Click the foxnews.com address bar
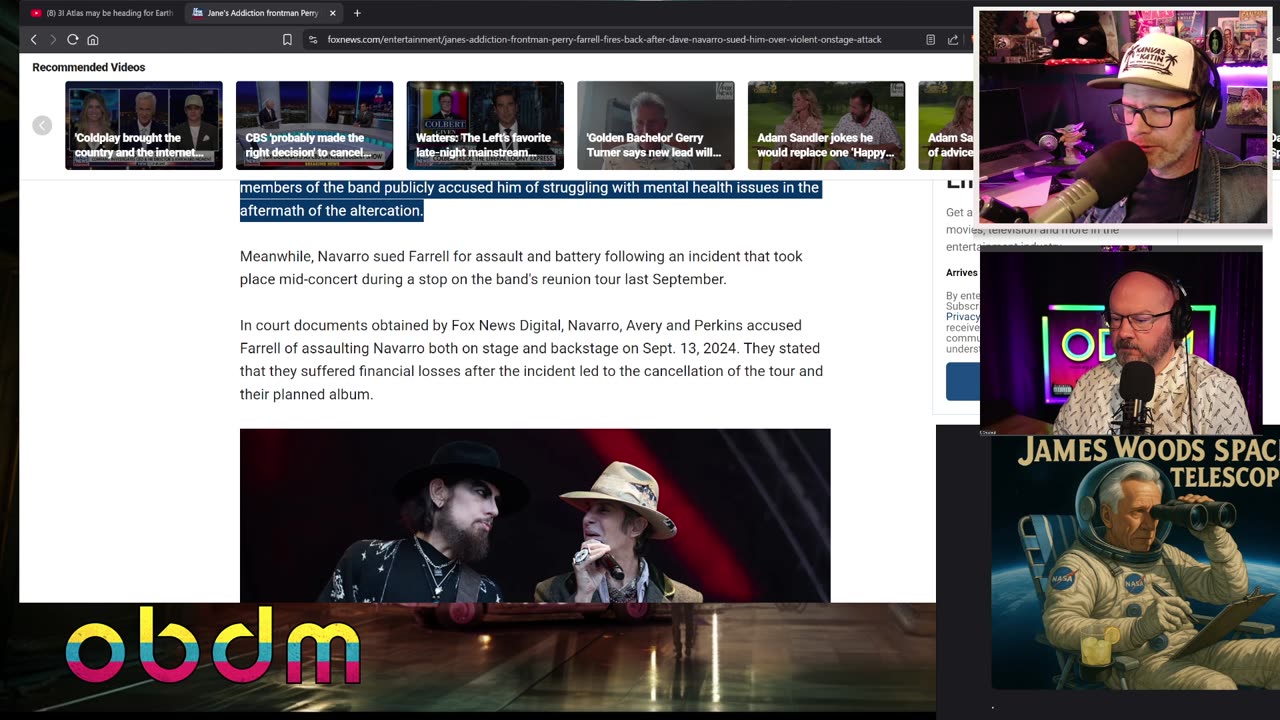 [604, 40]
